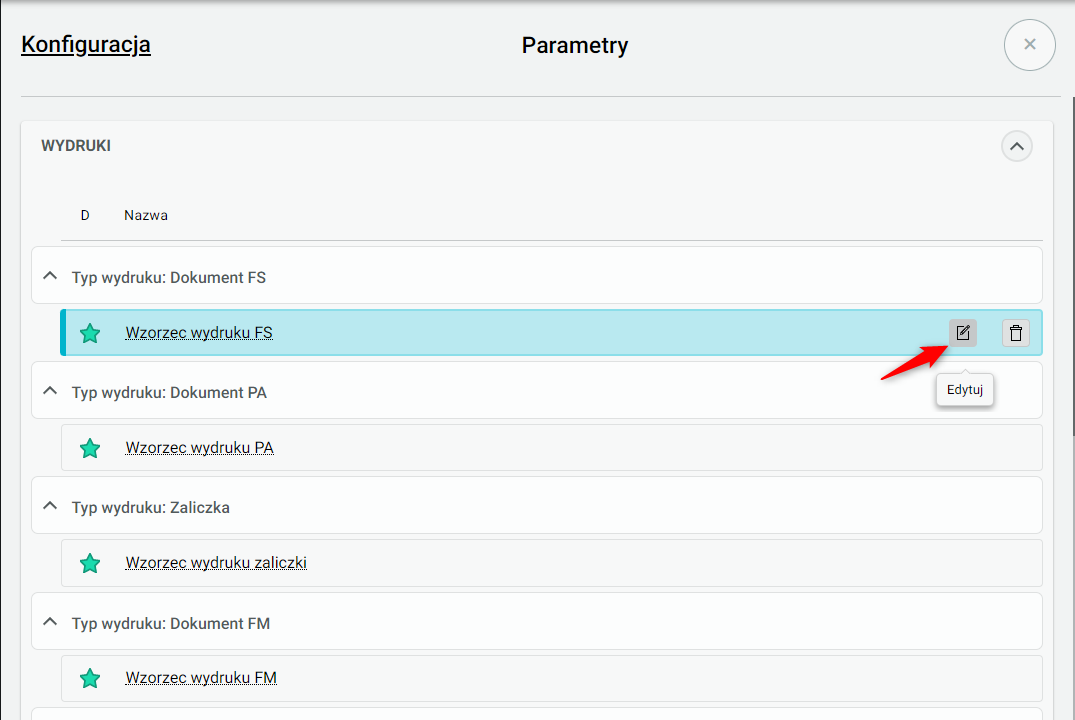The image size is (1075, 720).
Task: Collapse the Typ wydruku: Dokument PA group
Action: coord(50,391)
